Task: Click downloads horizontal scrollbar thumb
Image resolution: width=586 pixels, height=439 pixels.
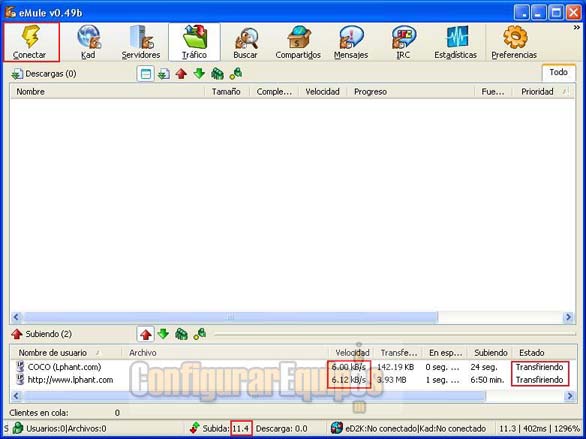Action: (x=229, y=317)
